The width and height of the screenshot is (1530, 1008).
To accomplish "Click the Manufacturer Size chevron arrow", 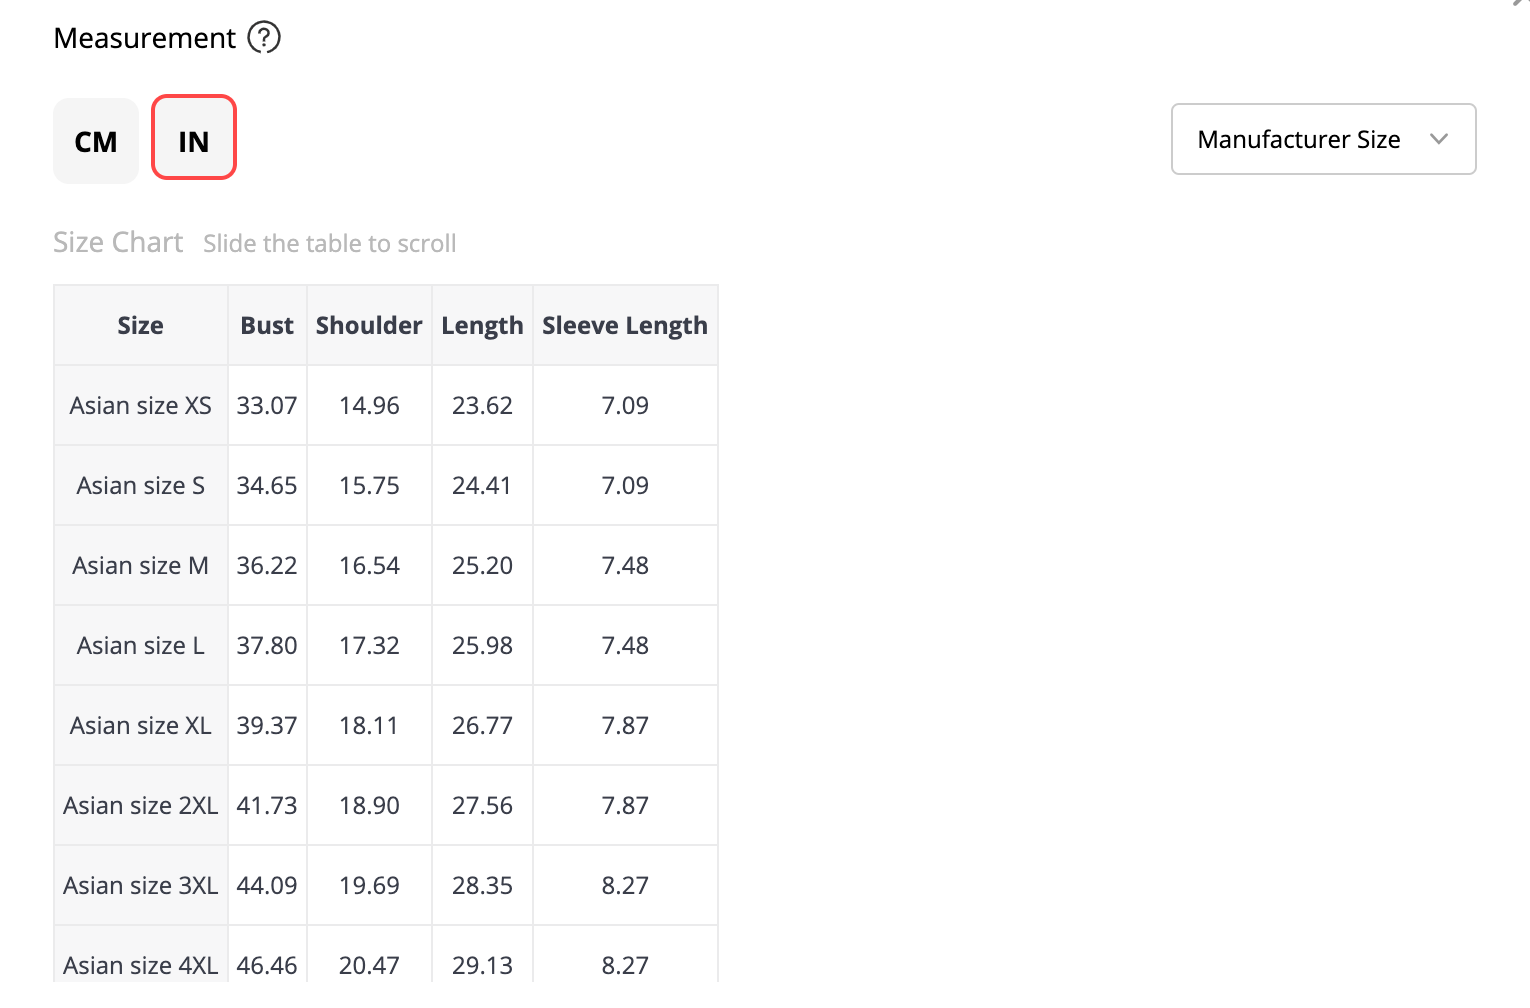I will 1439,139.
